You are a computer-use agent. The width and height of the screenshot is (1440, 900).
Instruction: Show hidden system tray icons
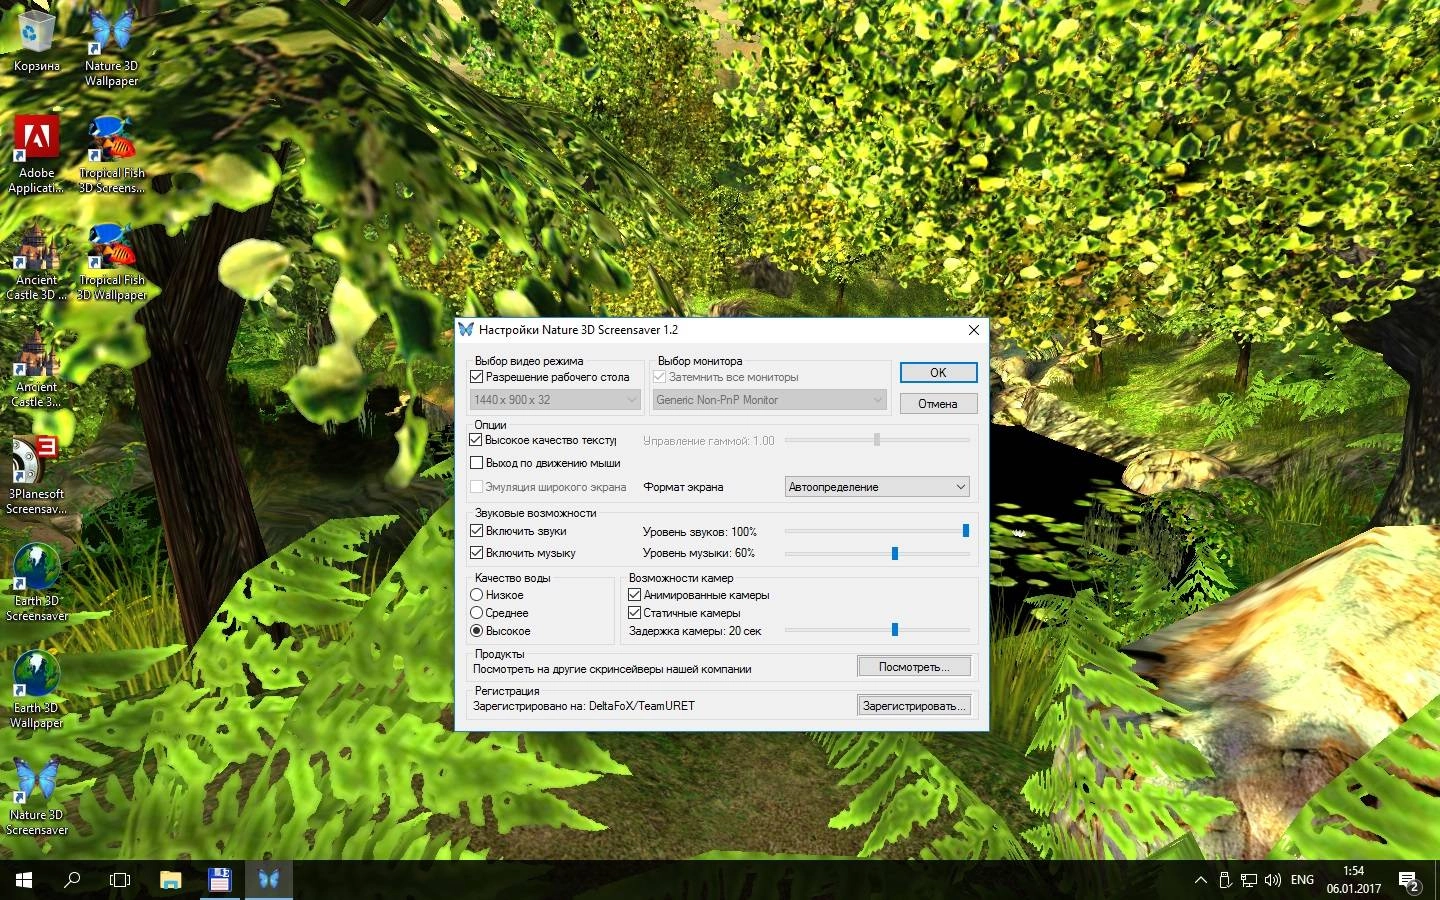coord(1200,880)
